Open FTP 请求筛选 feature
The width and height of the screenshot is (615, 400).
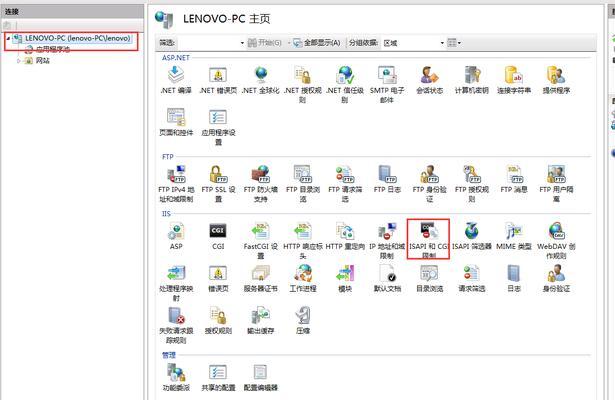tap(345, 184)
